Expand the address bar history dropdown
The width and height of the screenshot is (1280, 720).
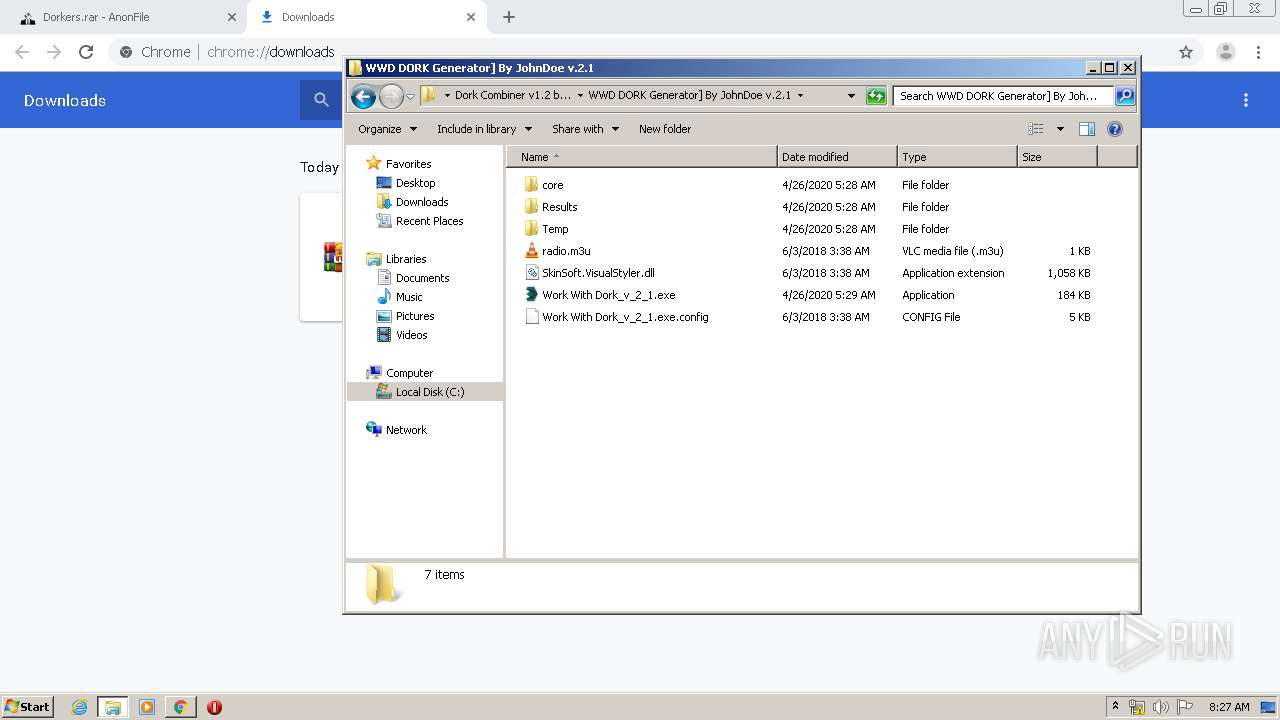[x=851, y=96]
